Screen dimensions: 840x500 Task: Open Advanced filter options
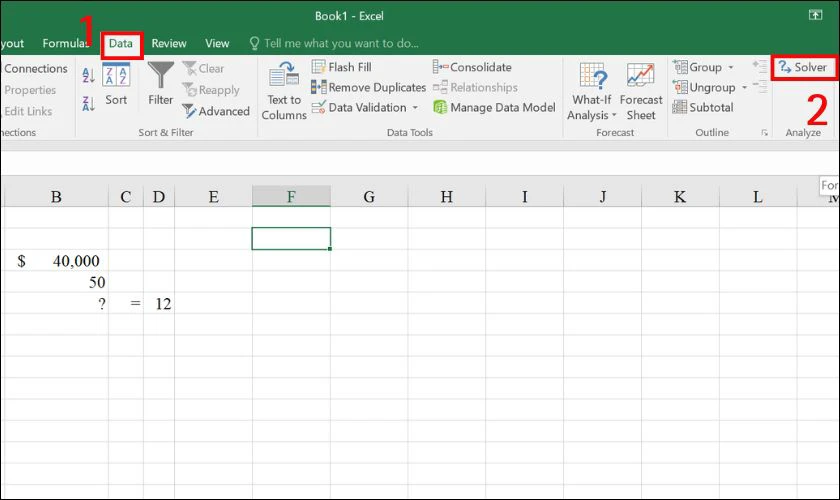point(216,111)
